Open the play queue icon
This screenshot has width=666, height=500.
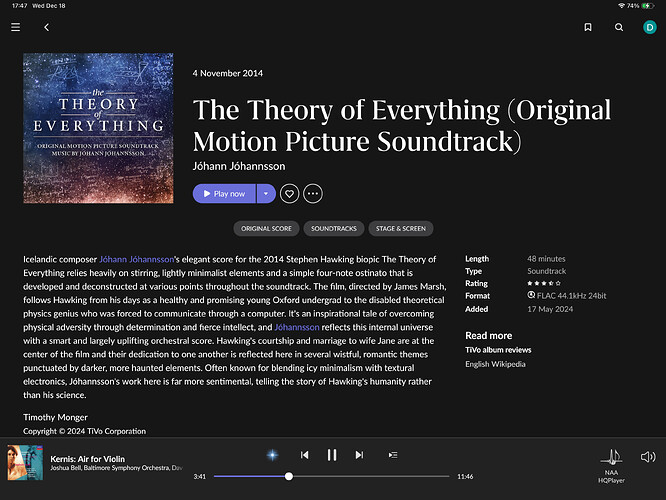tap(393, 455)
